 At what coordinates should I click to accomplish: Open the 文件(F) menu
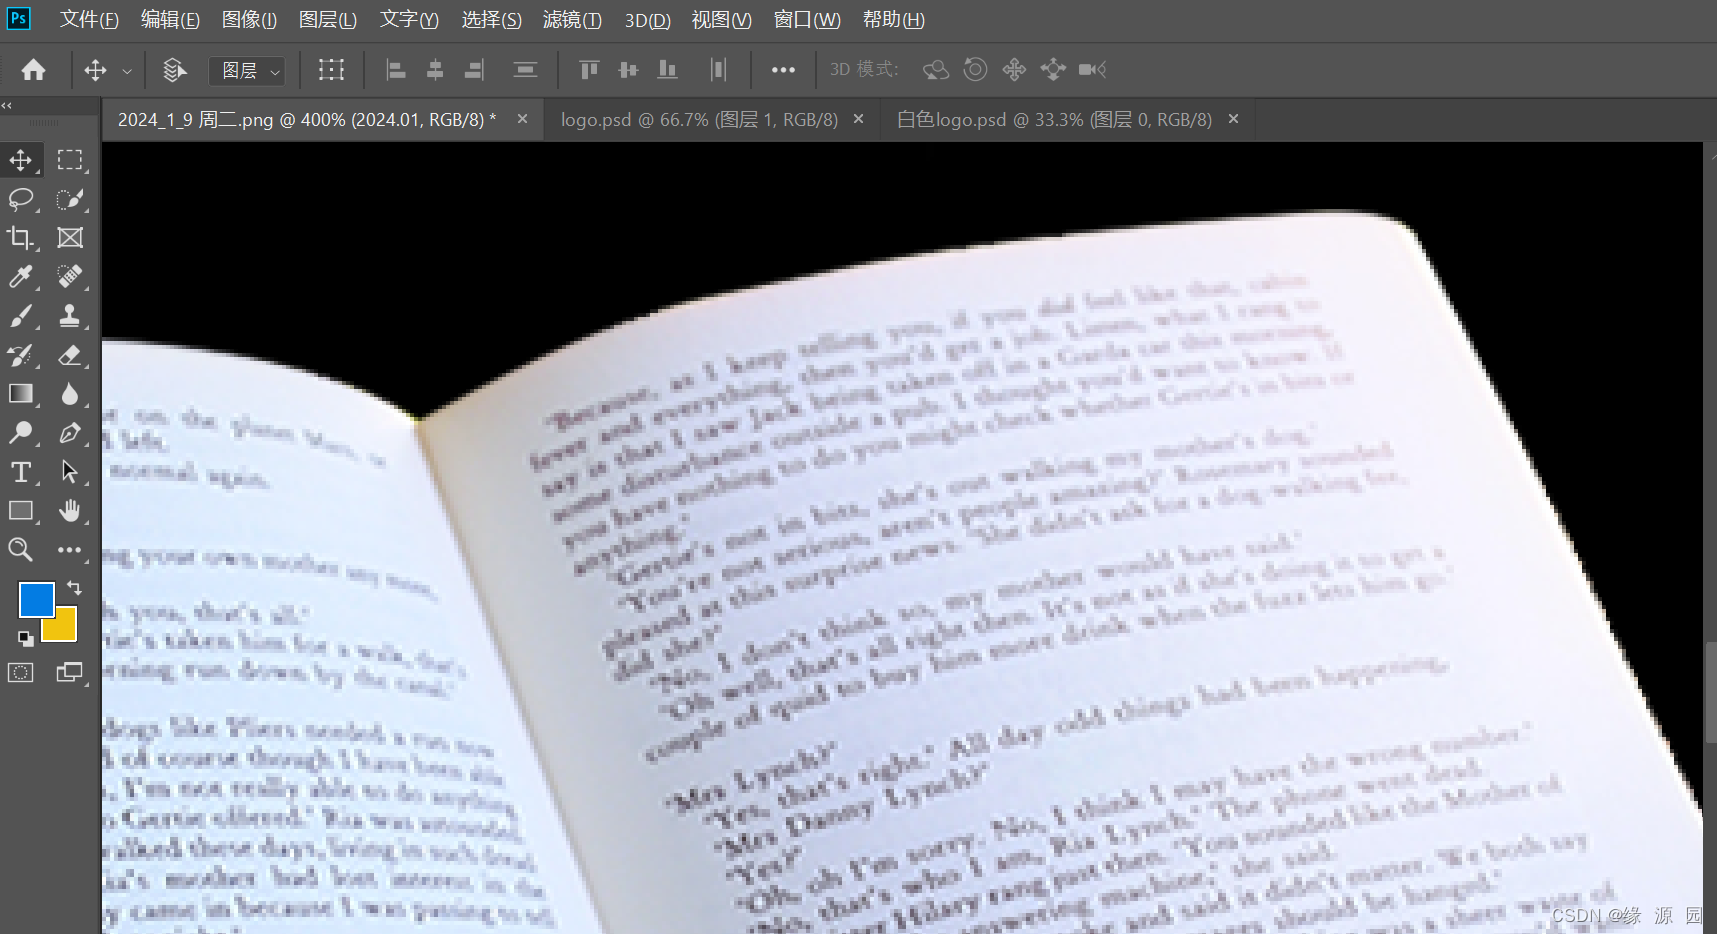point(89,20)
